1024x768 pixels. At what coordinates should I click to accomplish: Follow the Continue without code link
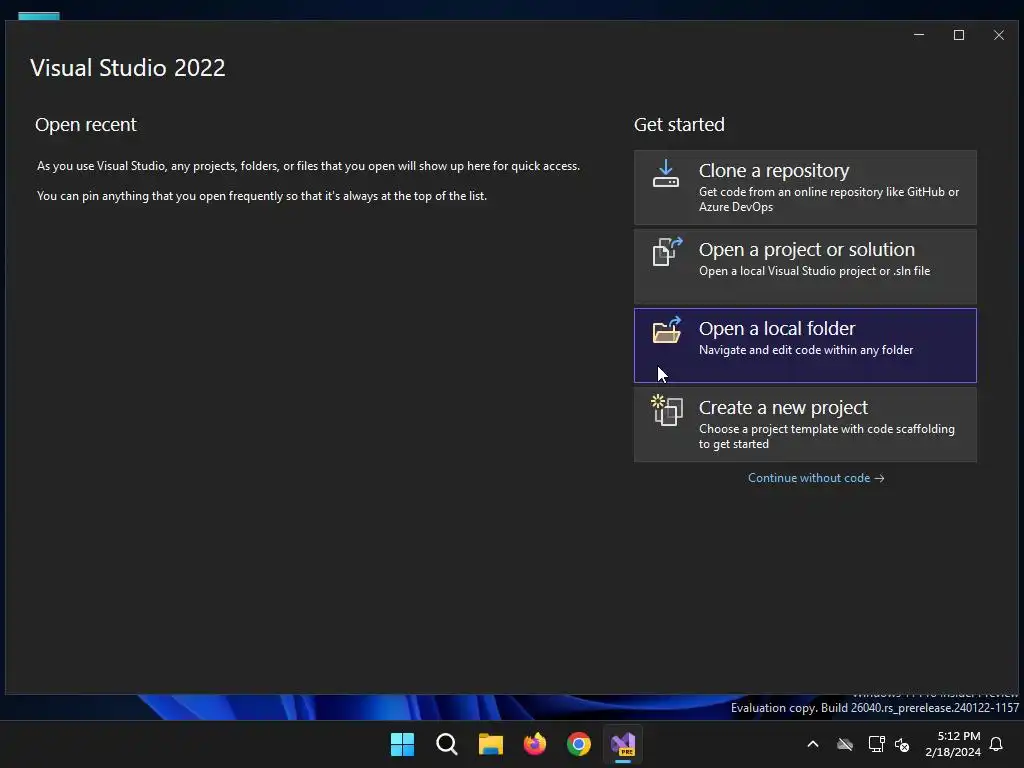(x=816, y=478)
